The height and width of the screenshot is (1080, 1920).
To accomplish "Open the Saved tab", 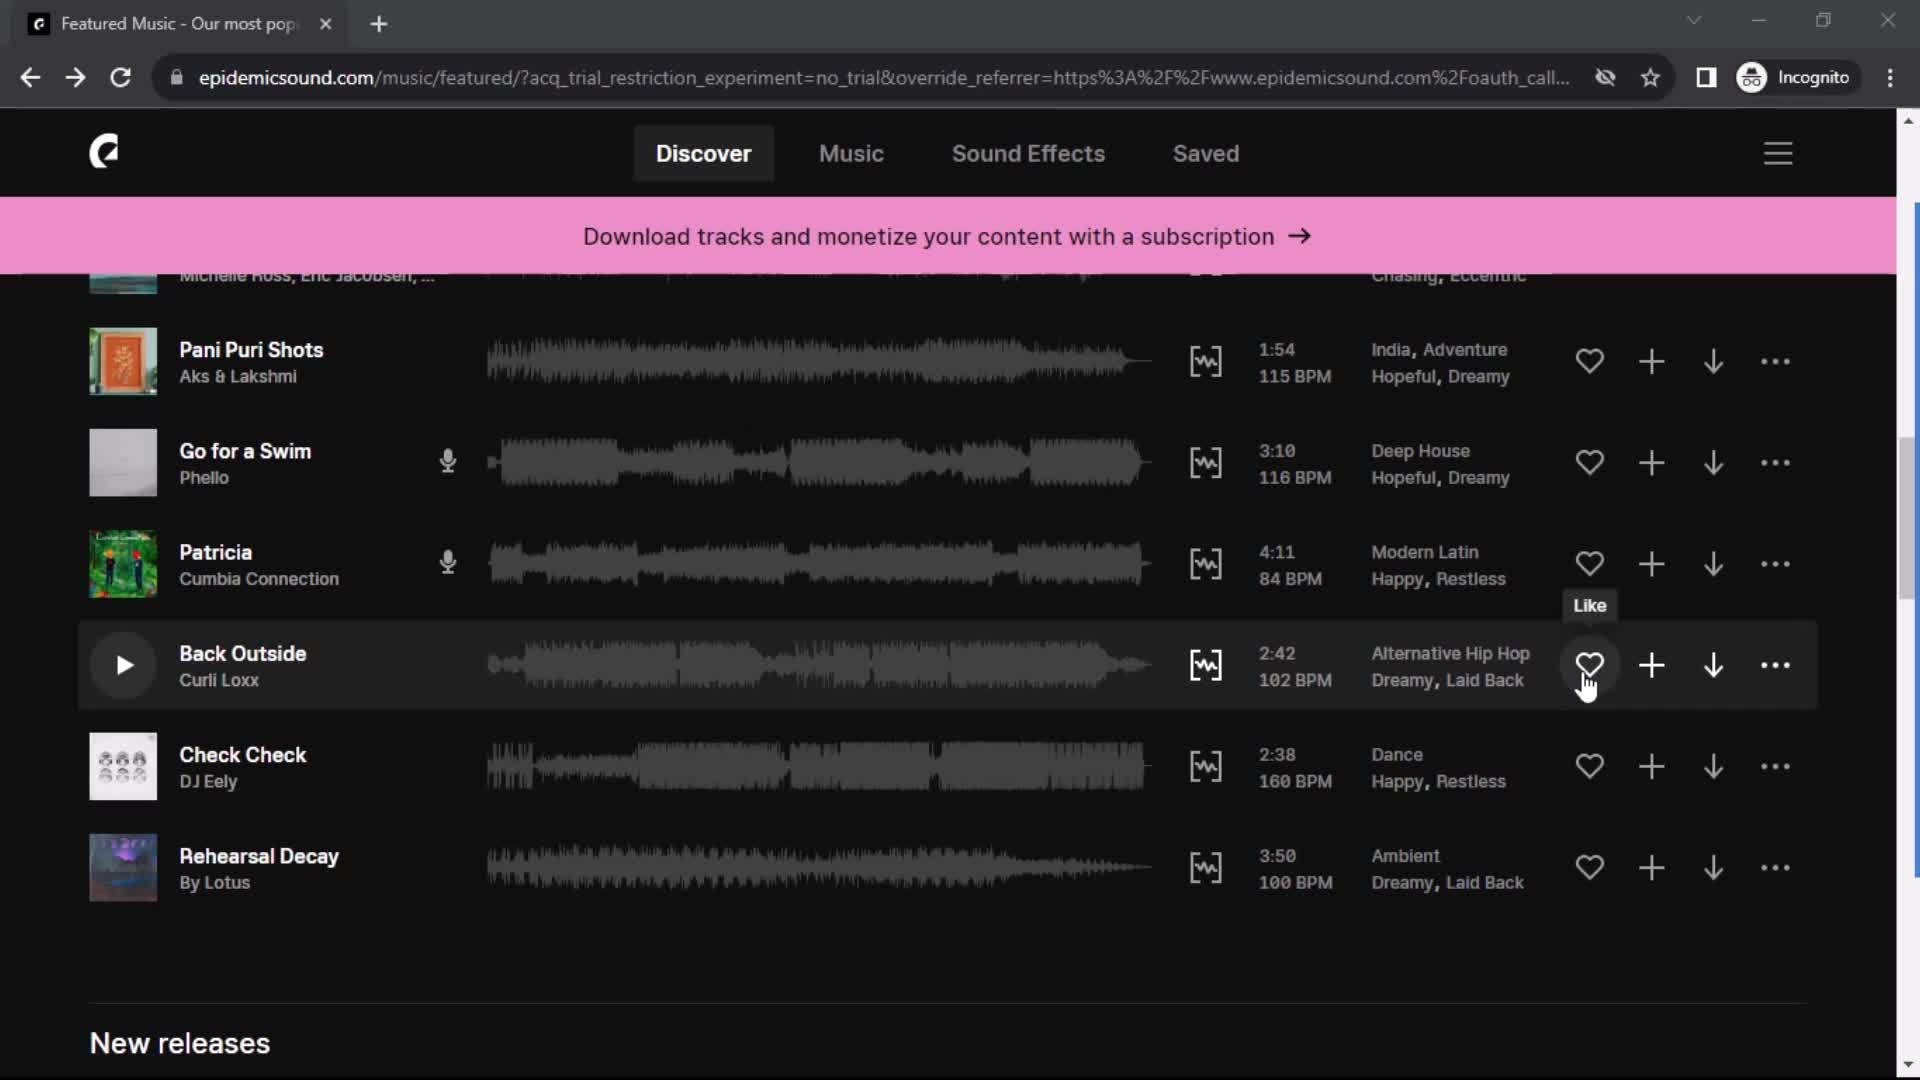I will click(1205, 153).
